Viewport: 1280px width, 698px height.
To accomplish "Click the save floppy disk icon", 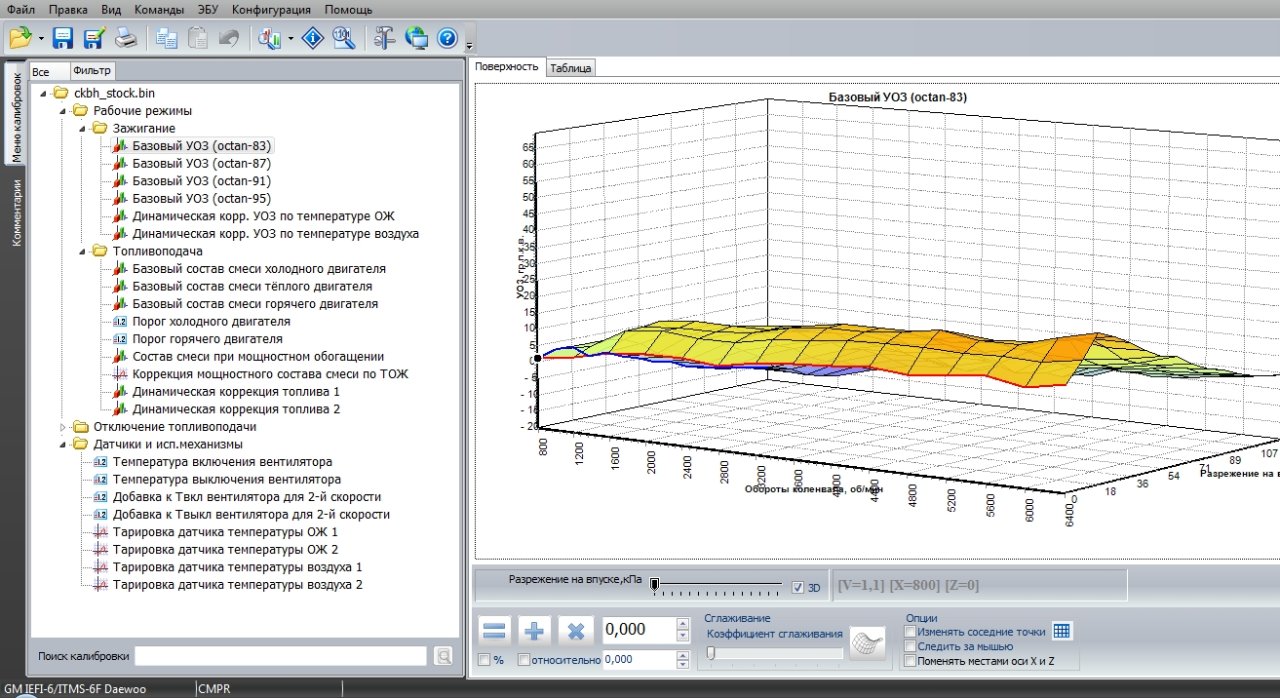I will [x=63, y=39].
